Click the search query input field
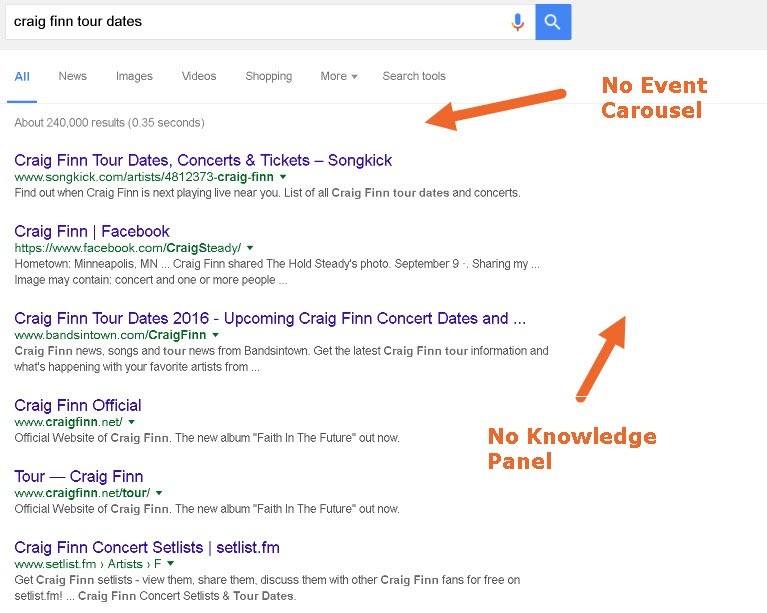Screen dimensions: 767x613 250,22
